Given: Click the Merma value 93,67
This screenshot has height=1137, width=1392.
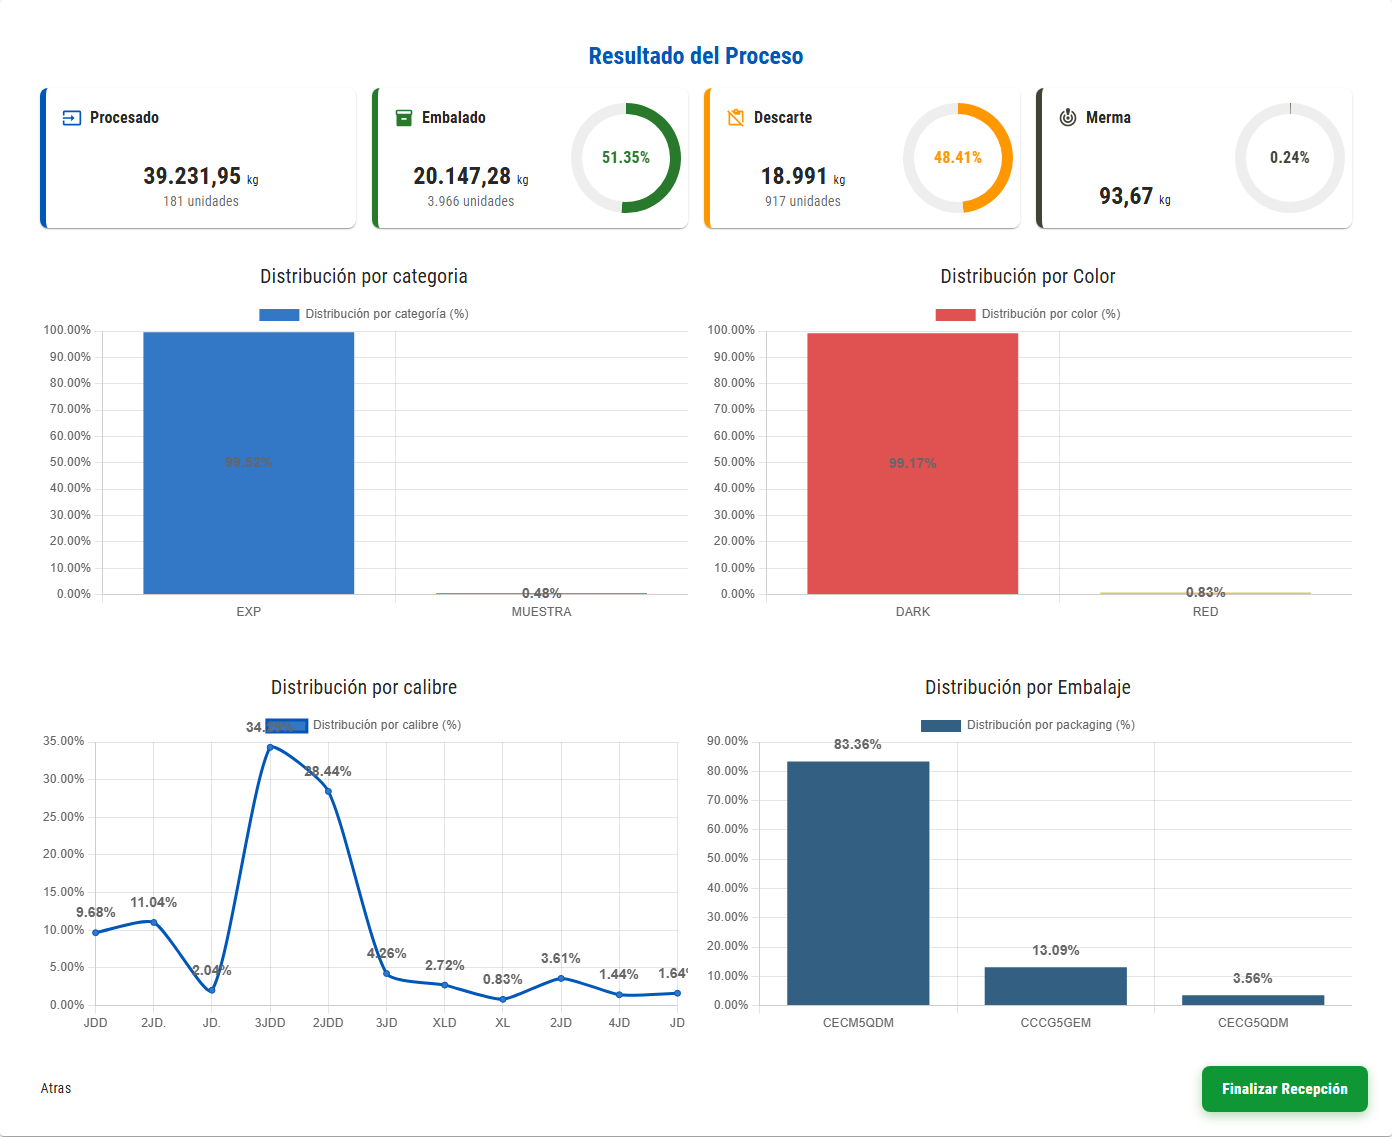Looking at the screenshot, I should 1126,196.
